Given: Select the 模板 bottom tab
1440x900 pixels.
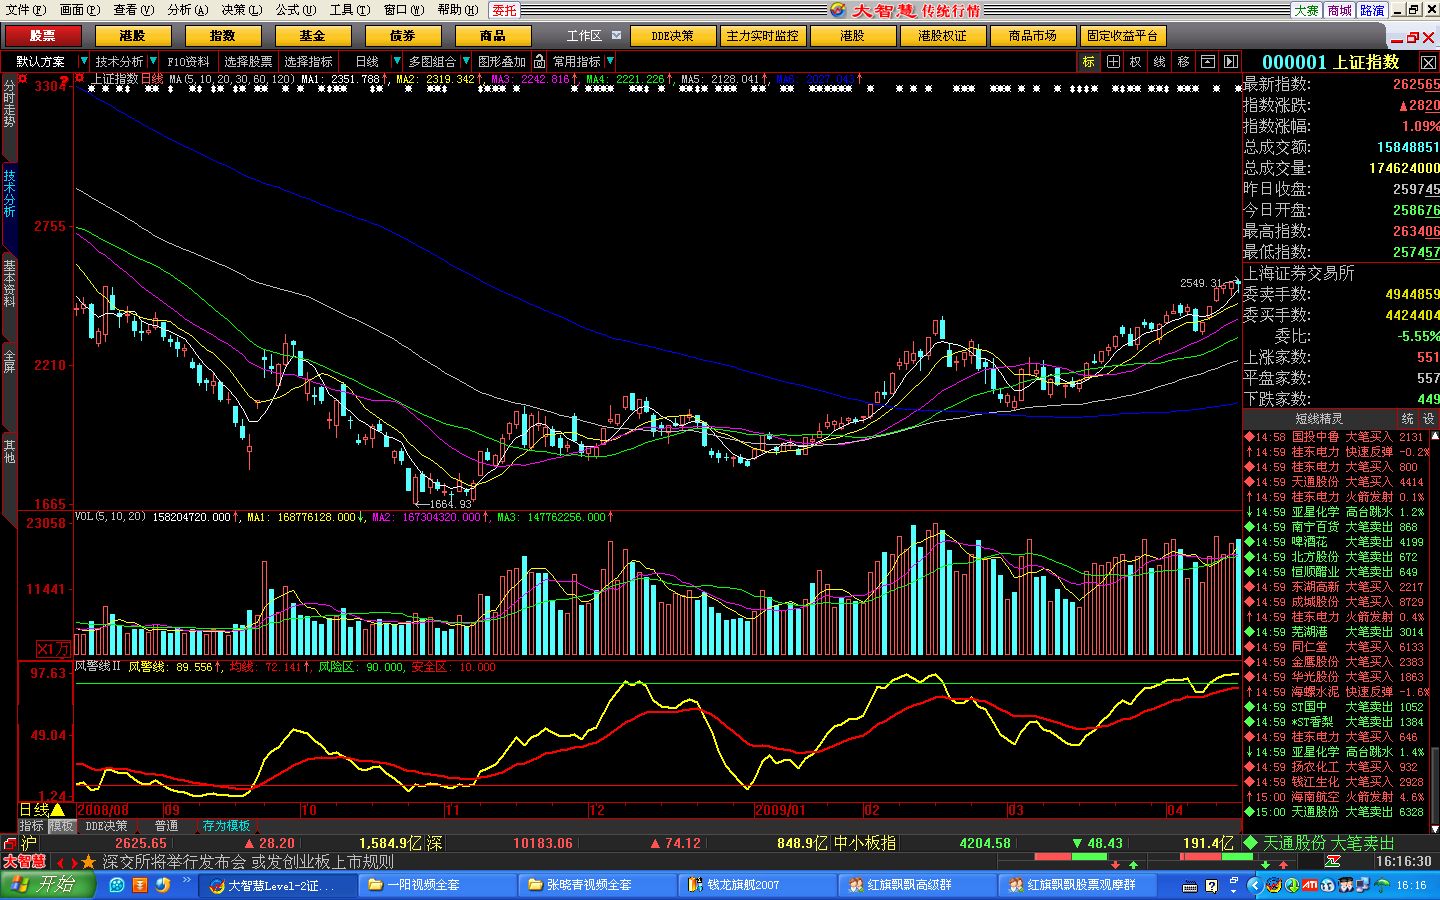Looking at the screenshot, I should 62,826.
